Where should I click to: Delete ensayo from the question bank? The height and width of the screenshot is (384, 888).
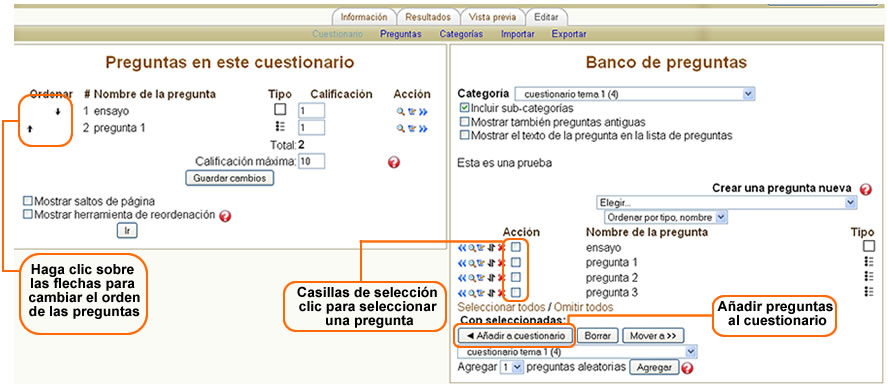(x=501, y=248)
